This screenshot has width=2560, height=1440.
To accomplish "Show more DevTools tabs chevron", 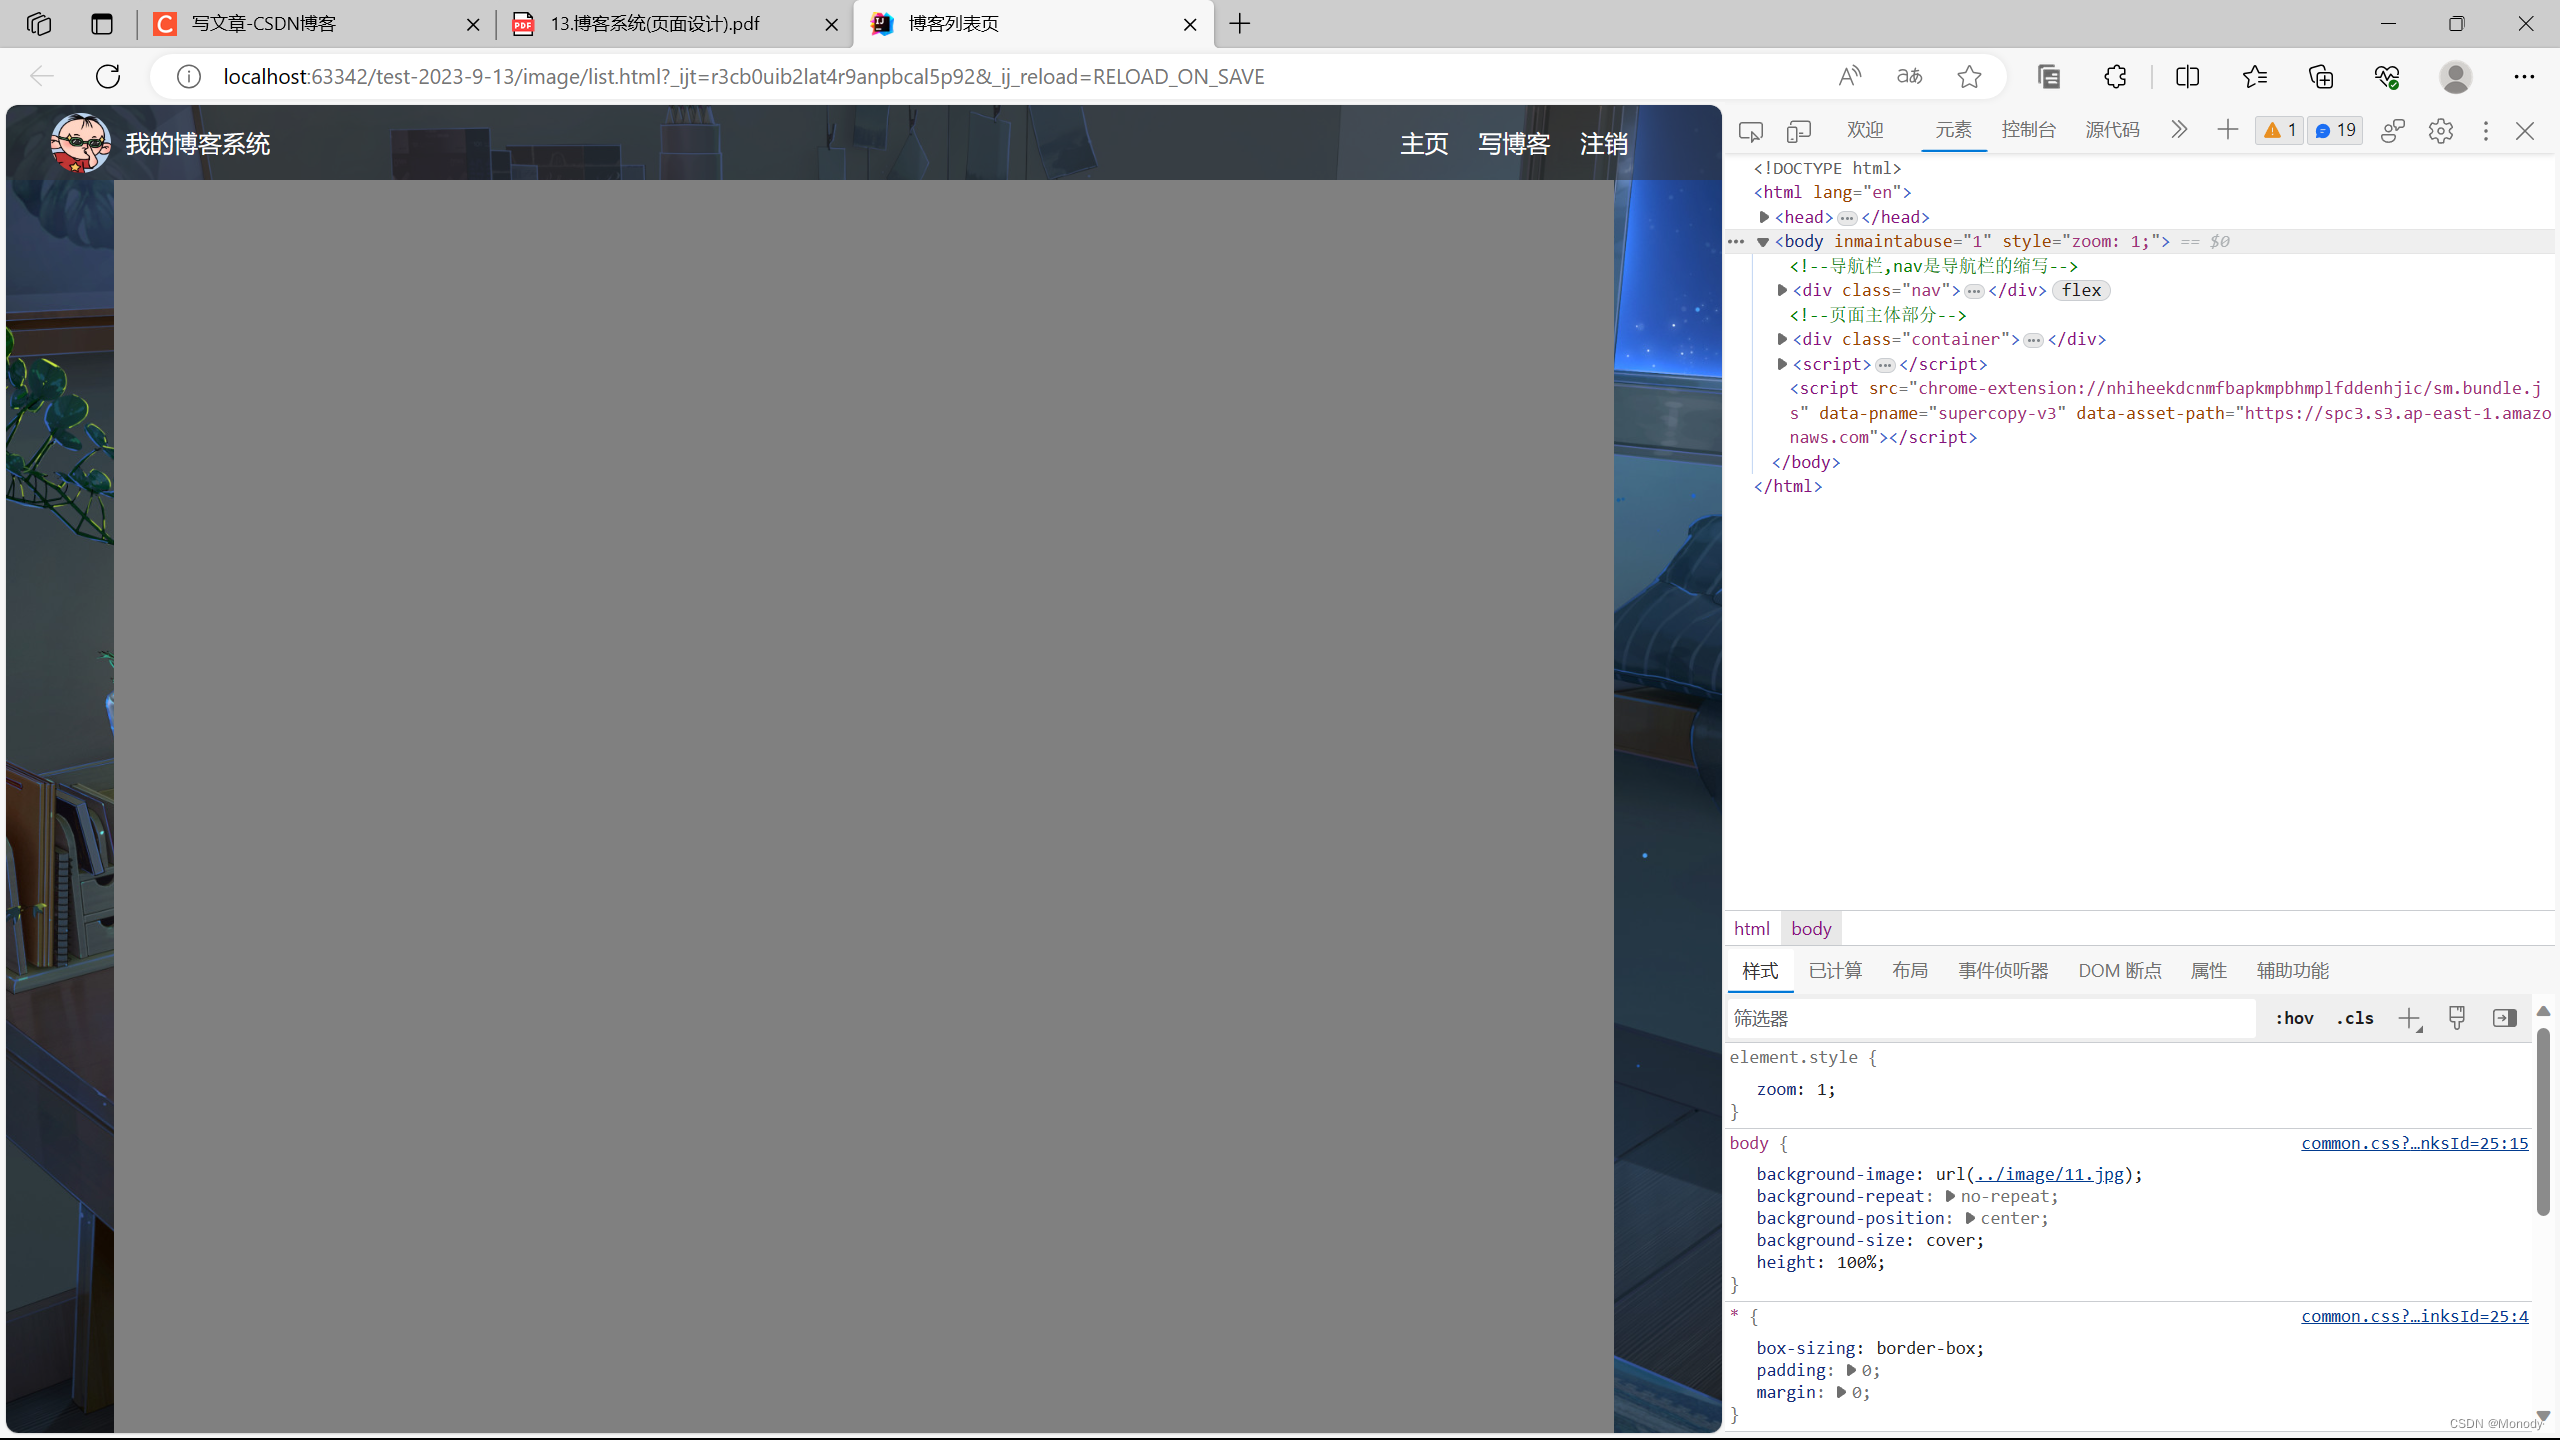I will [2179, 130].
